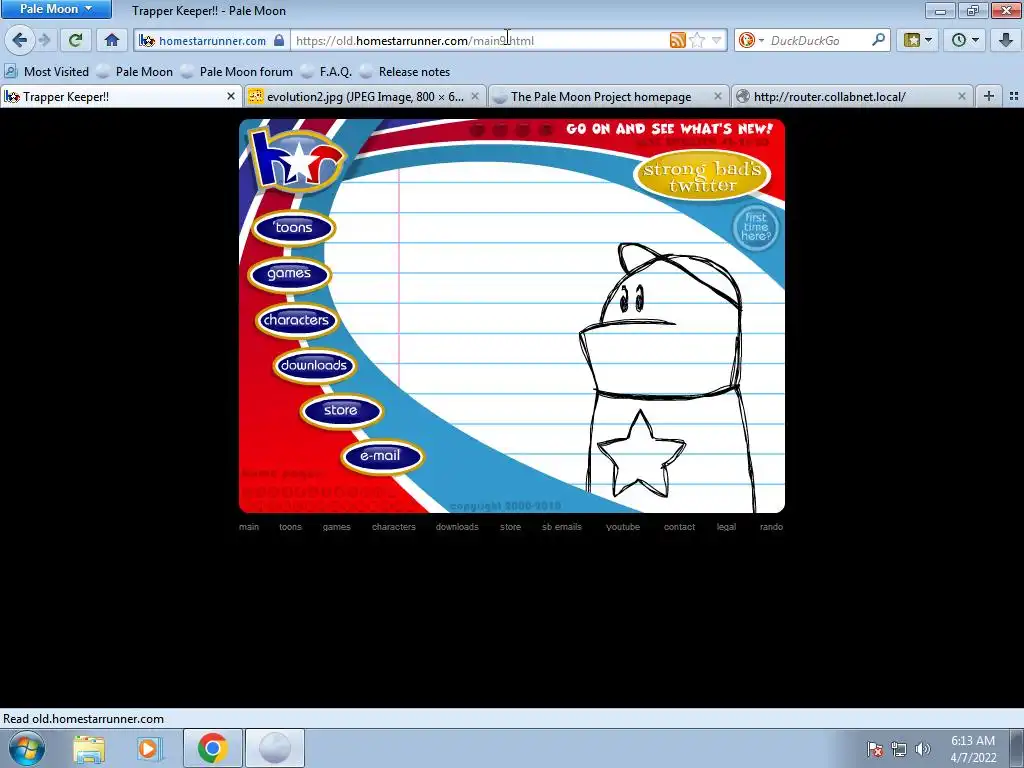Viewport: 1024px width, 768px height.
Task: Go back using the browser's back arrow
Action: coord(20,40)
